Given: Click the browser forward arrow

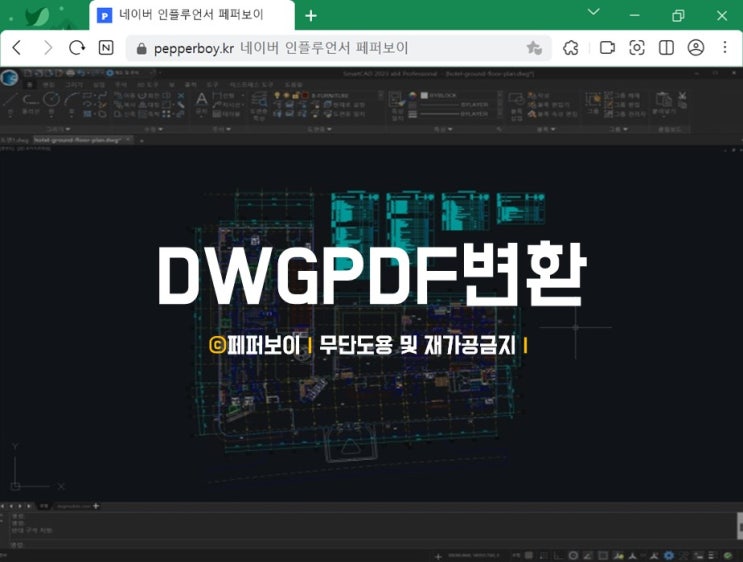Looking at the screenshot, I should click(x=47, y=47).
